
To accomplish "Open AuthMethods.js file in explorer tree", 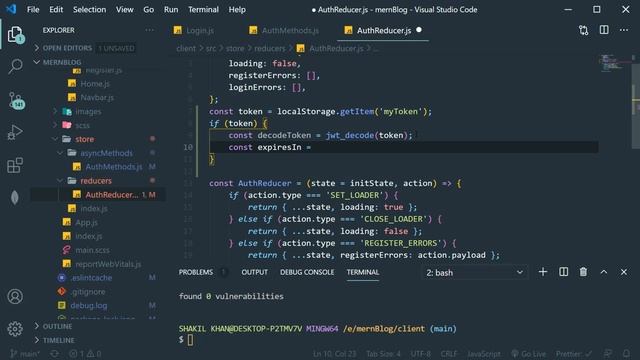I will click(x=113, y=167).
